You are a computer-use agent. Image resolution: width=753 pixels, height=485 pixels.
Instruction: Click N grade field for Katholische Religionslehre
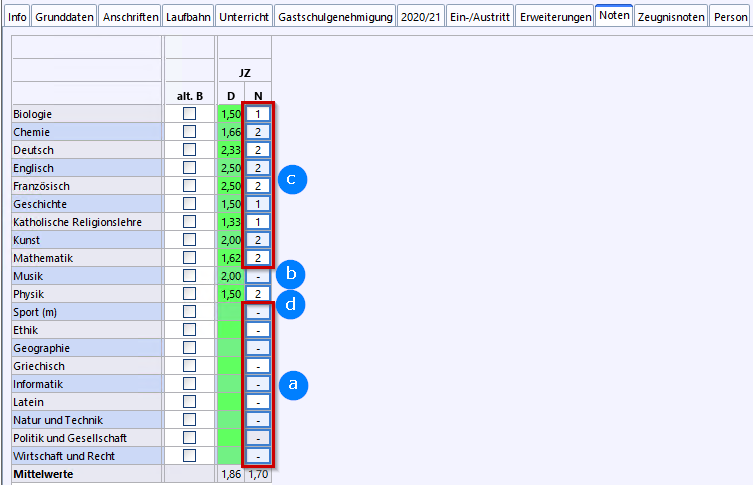[x=258, y=222]
